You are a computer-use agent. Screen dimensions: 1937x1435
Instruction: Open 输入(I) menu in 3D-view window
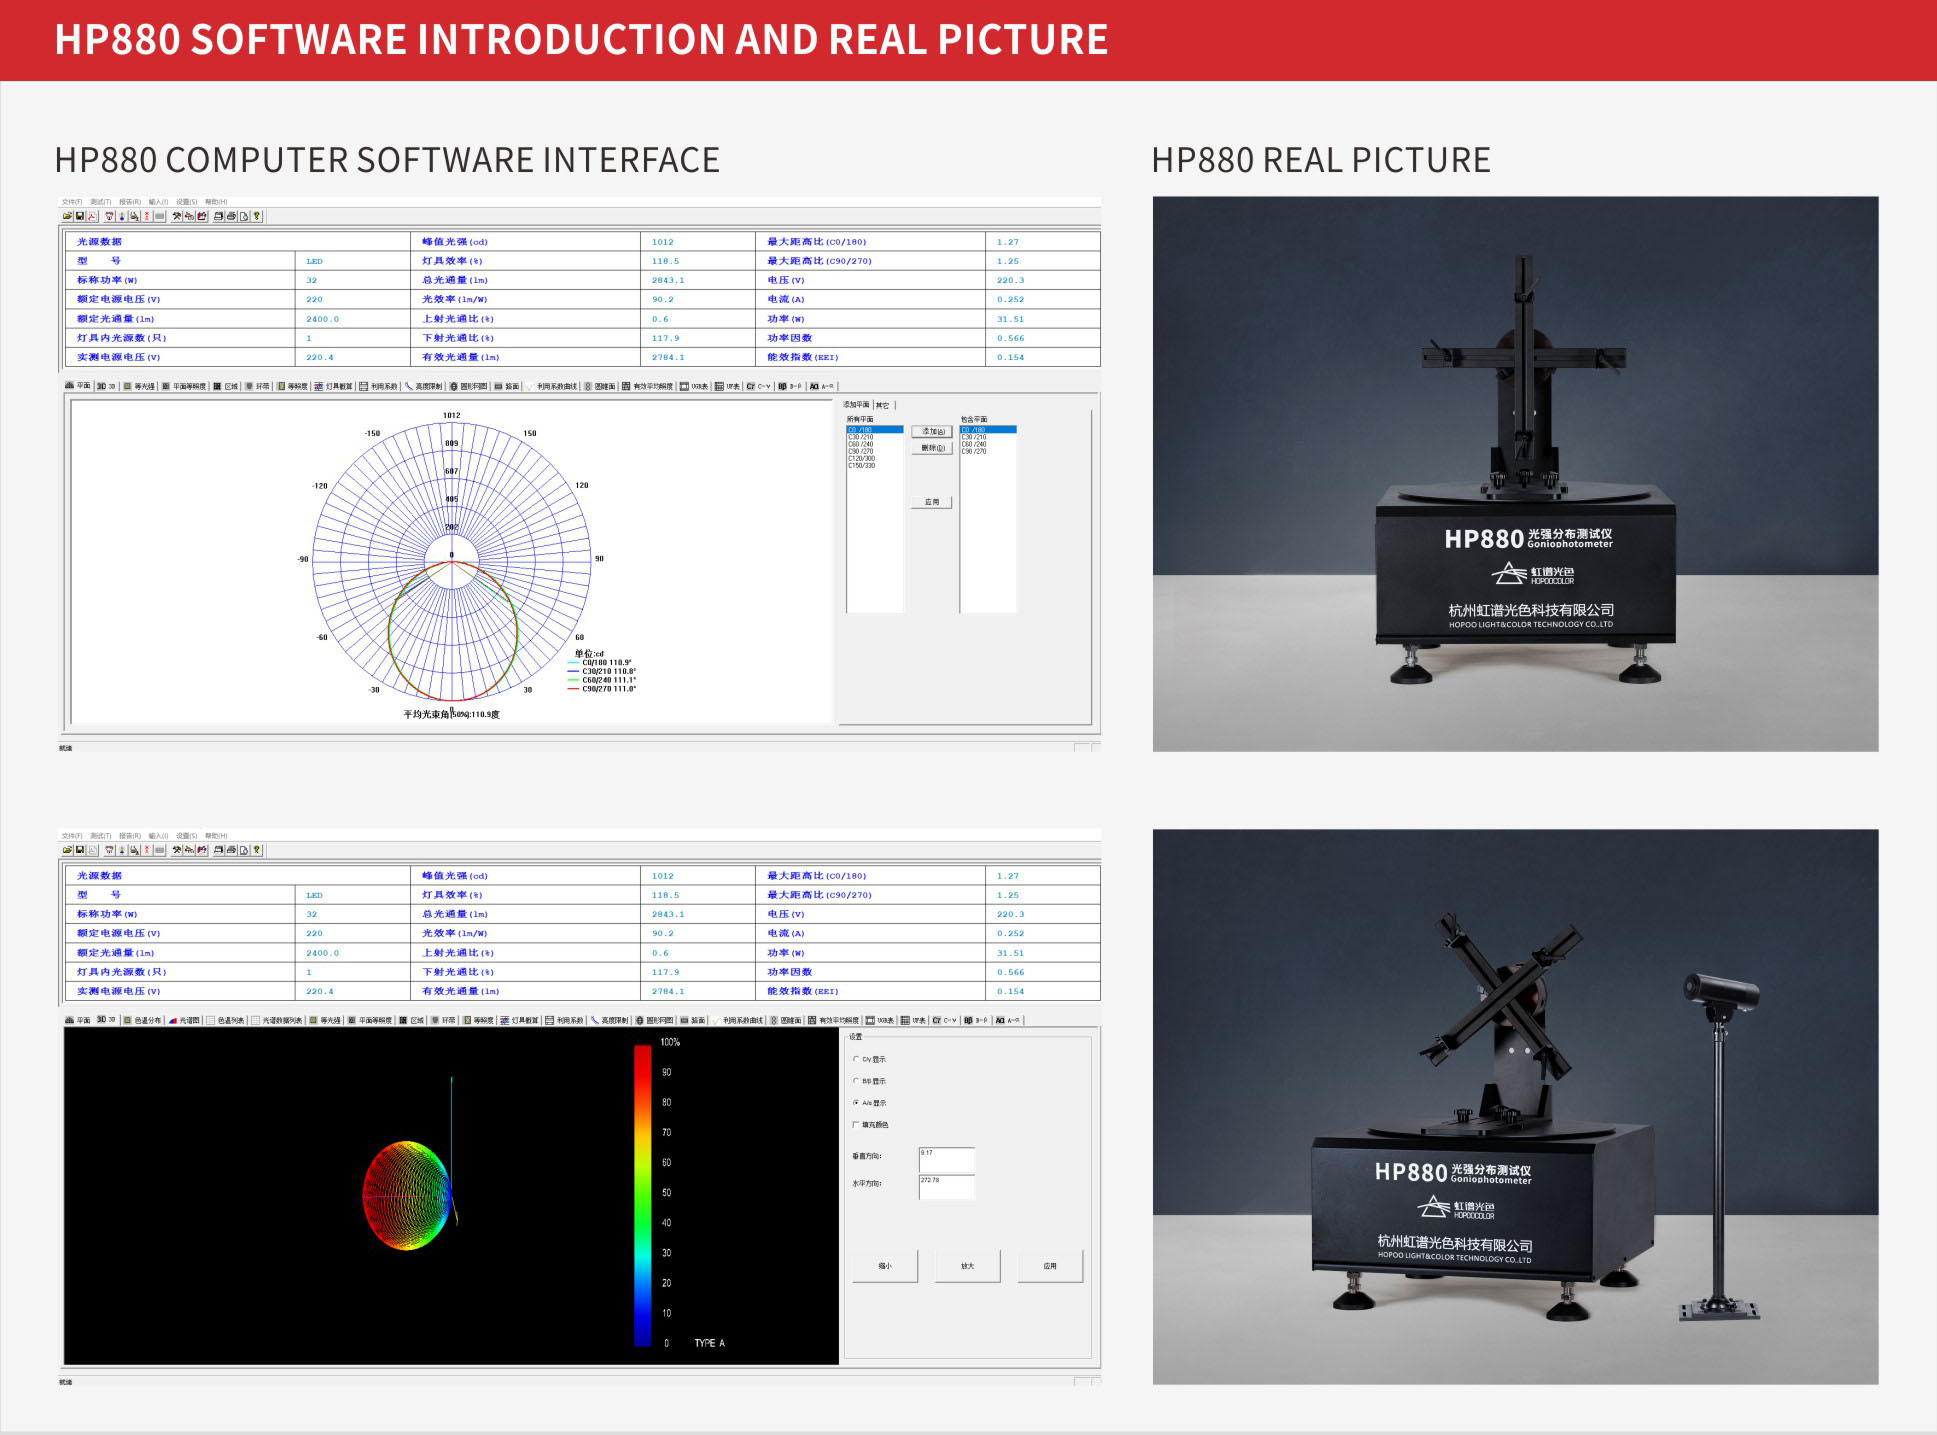pyautogui.click(x=158, y=836)
